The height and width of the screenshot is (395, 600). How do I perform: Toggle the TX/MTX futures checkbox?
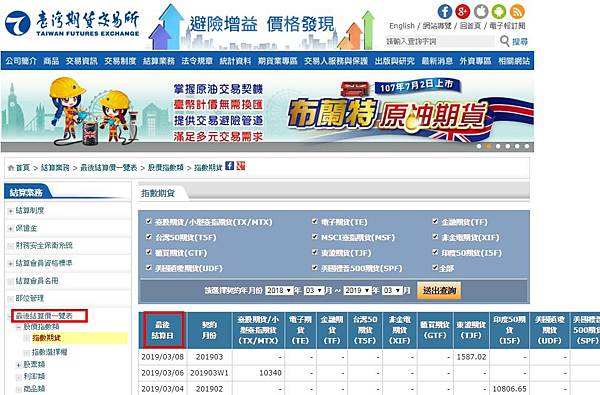pyautogui.click(x=149, y=221)
